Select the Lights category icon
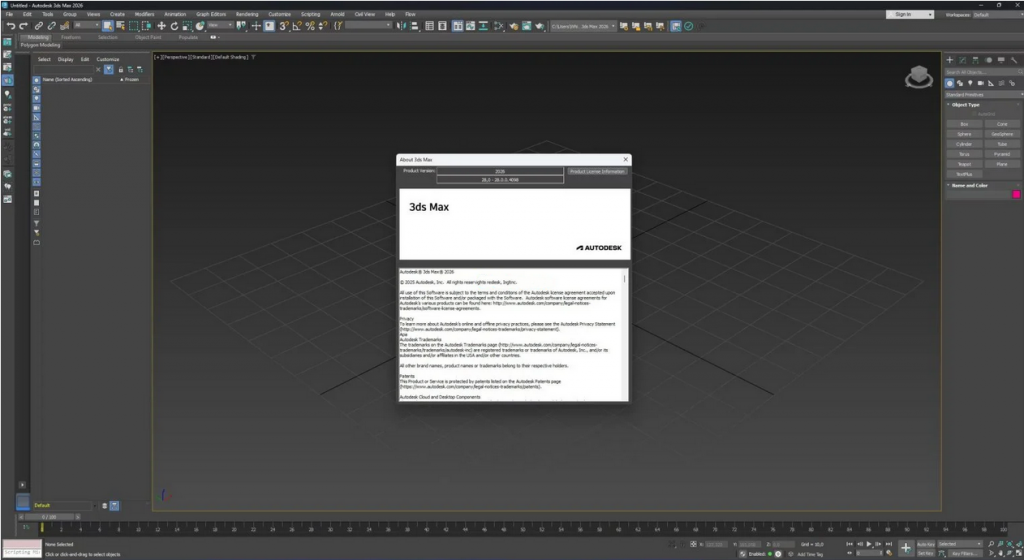The width and height of the screenshot is (1024, 560). coord(970,84)
